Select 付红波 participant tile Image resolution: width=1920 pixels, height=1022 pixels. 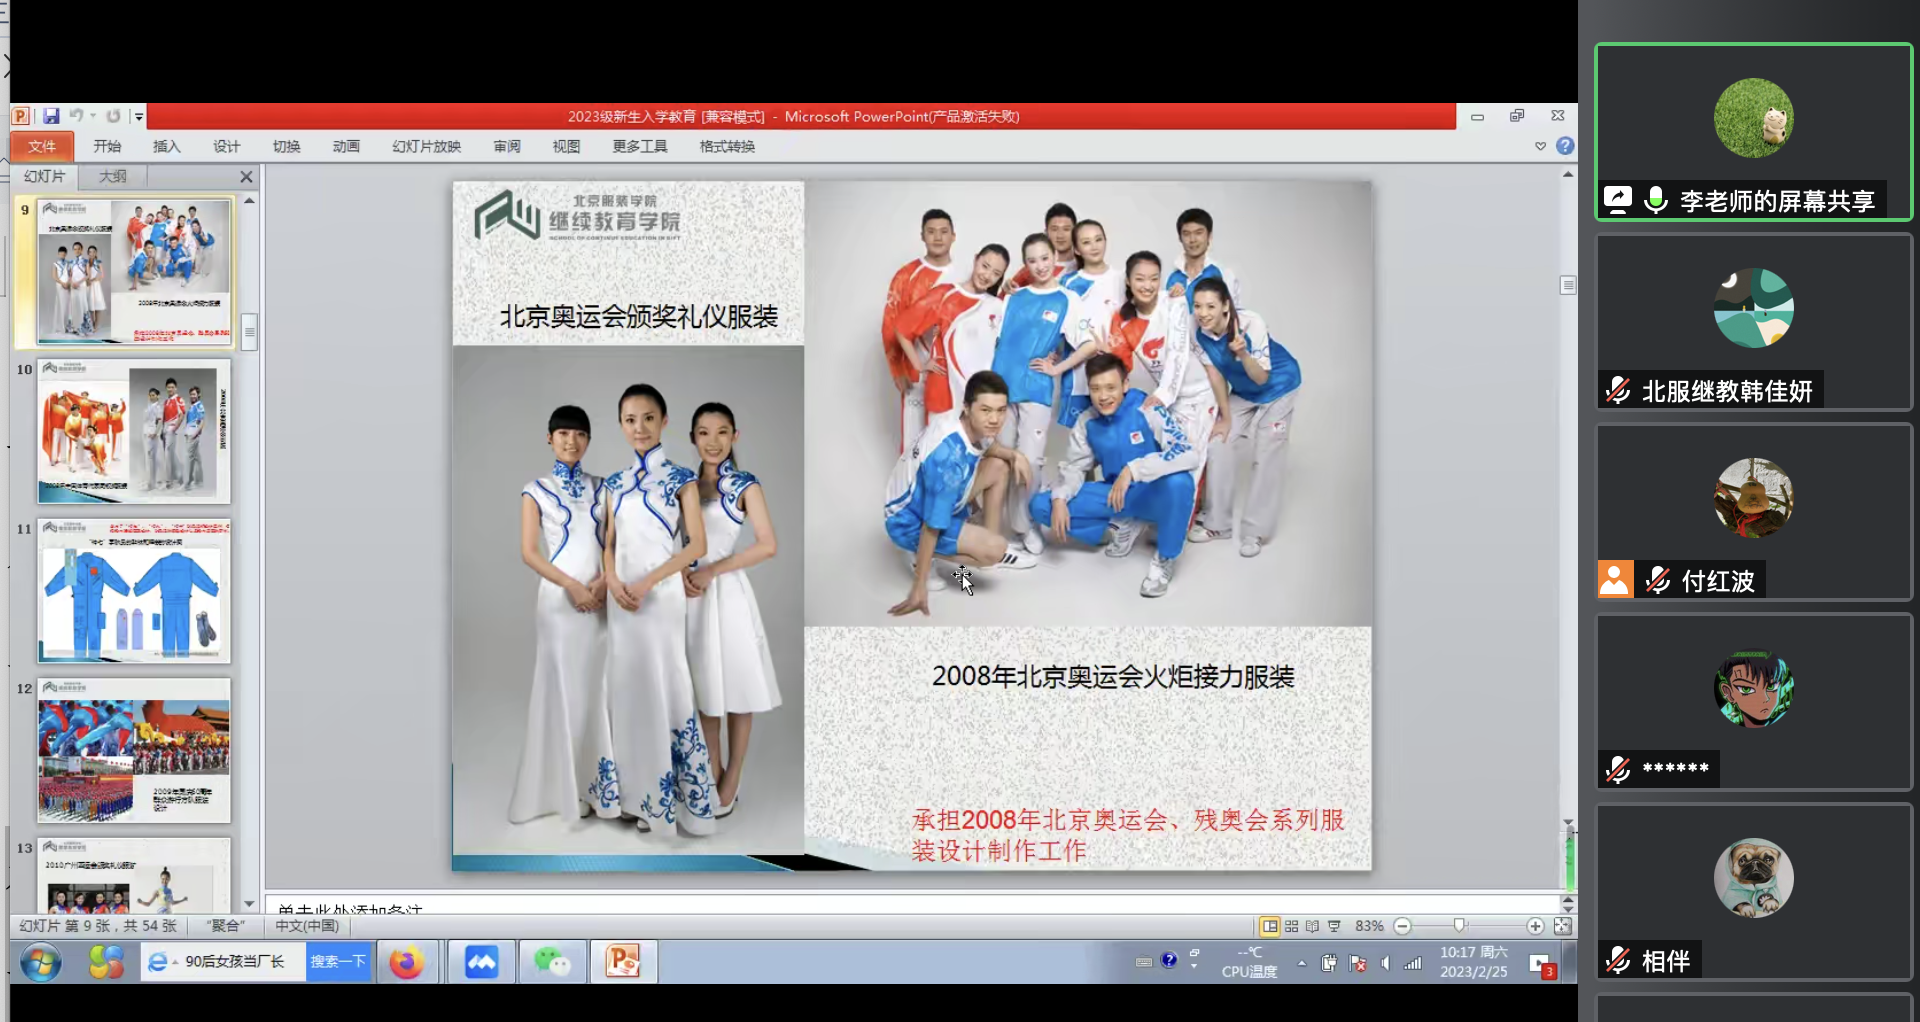pos(1753,511)
